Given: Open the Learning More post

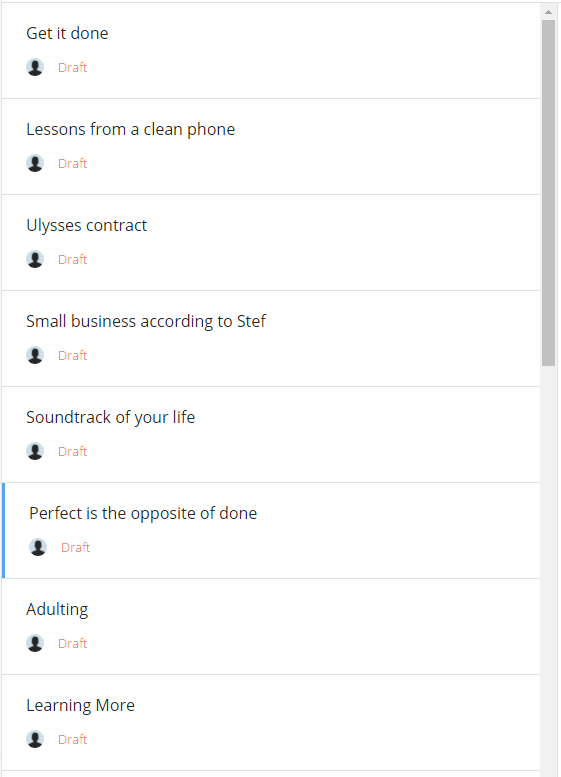Looking at the screenshot, I should (271, 723).
